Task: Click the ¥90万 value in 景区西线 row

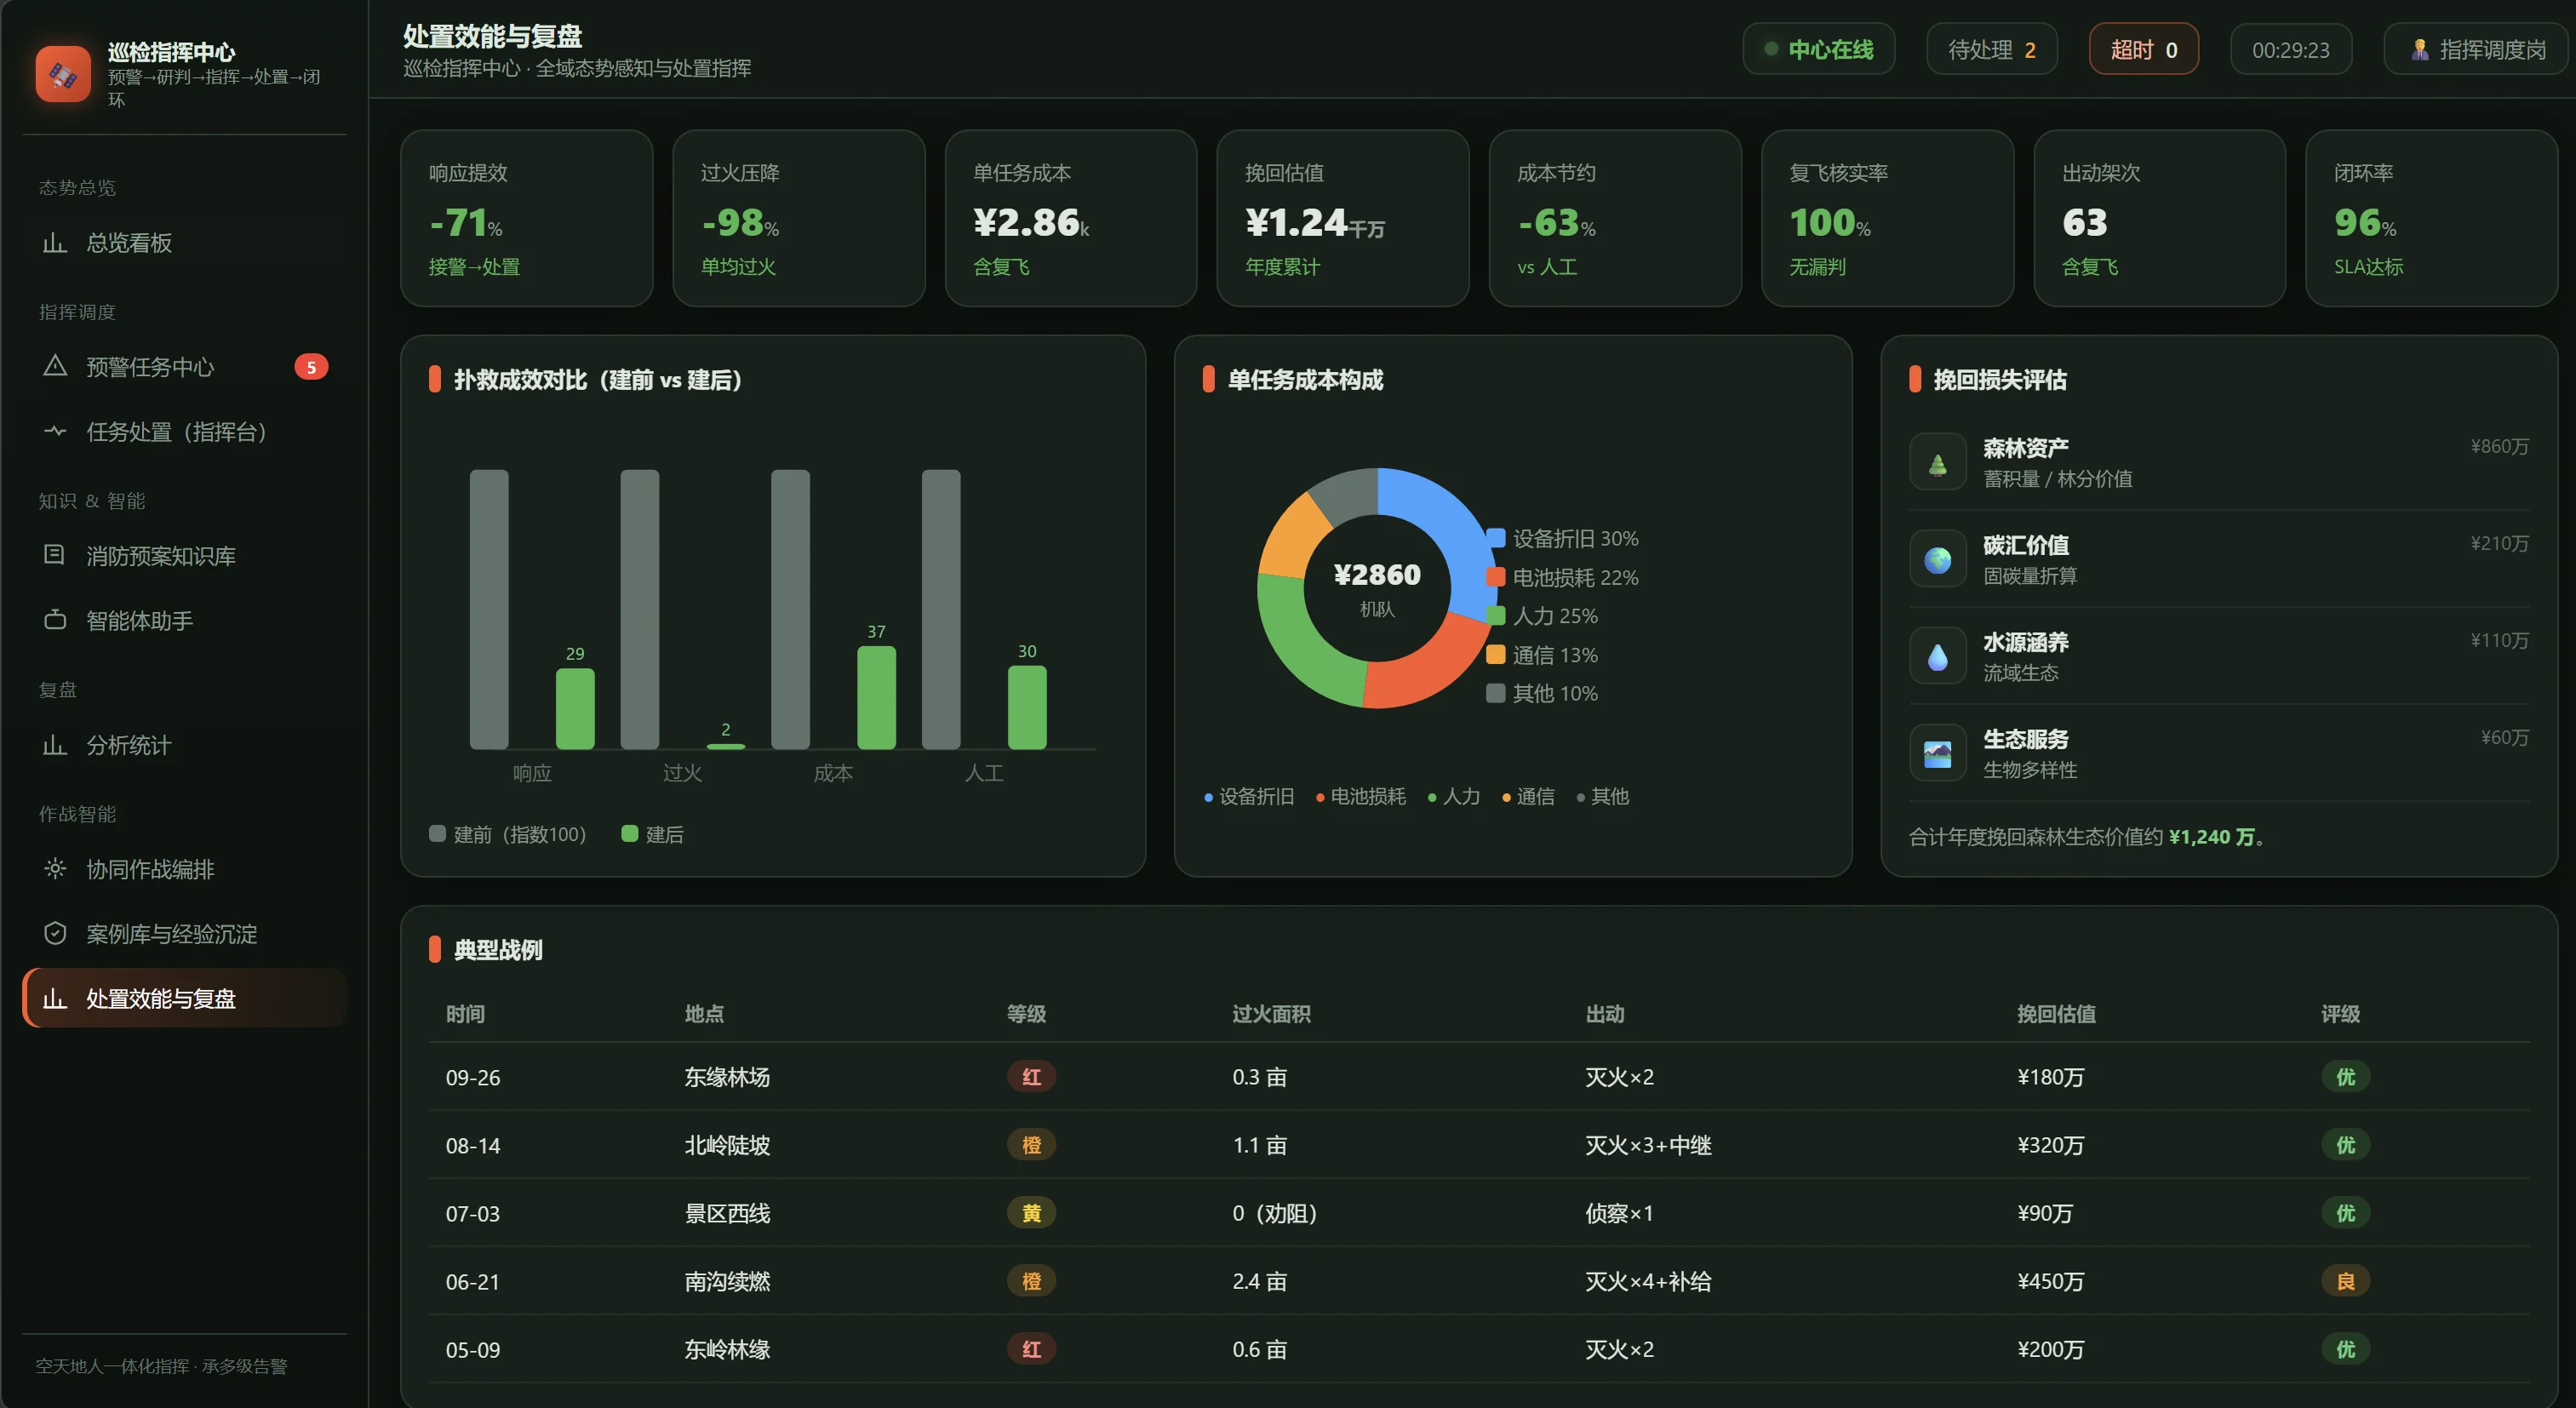Action: pyautogui.click(x=2045, y=1213)
